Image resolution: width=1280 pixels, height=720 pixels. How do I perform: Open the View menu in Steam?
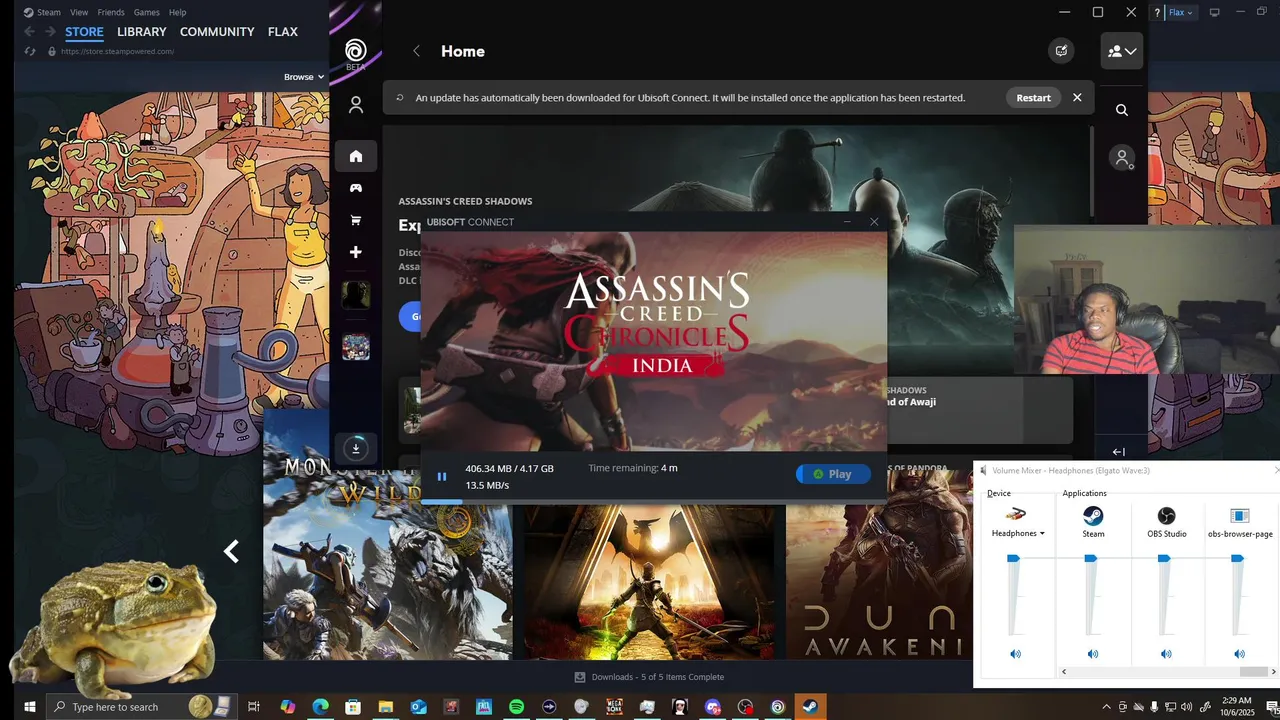(78, 12)
